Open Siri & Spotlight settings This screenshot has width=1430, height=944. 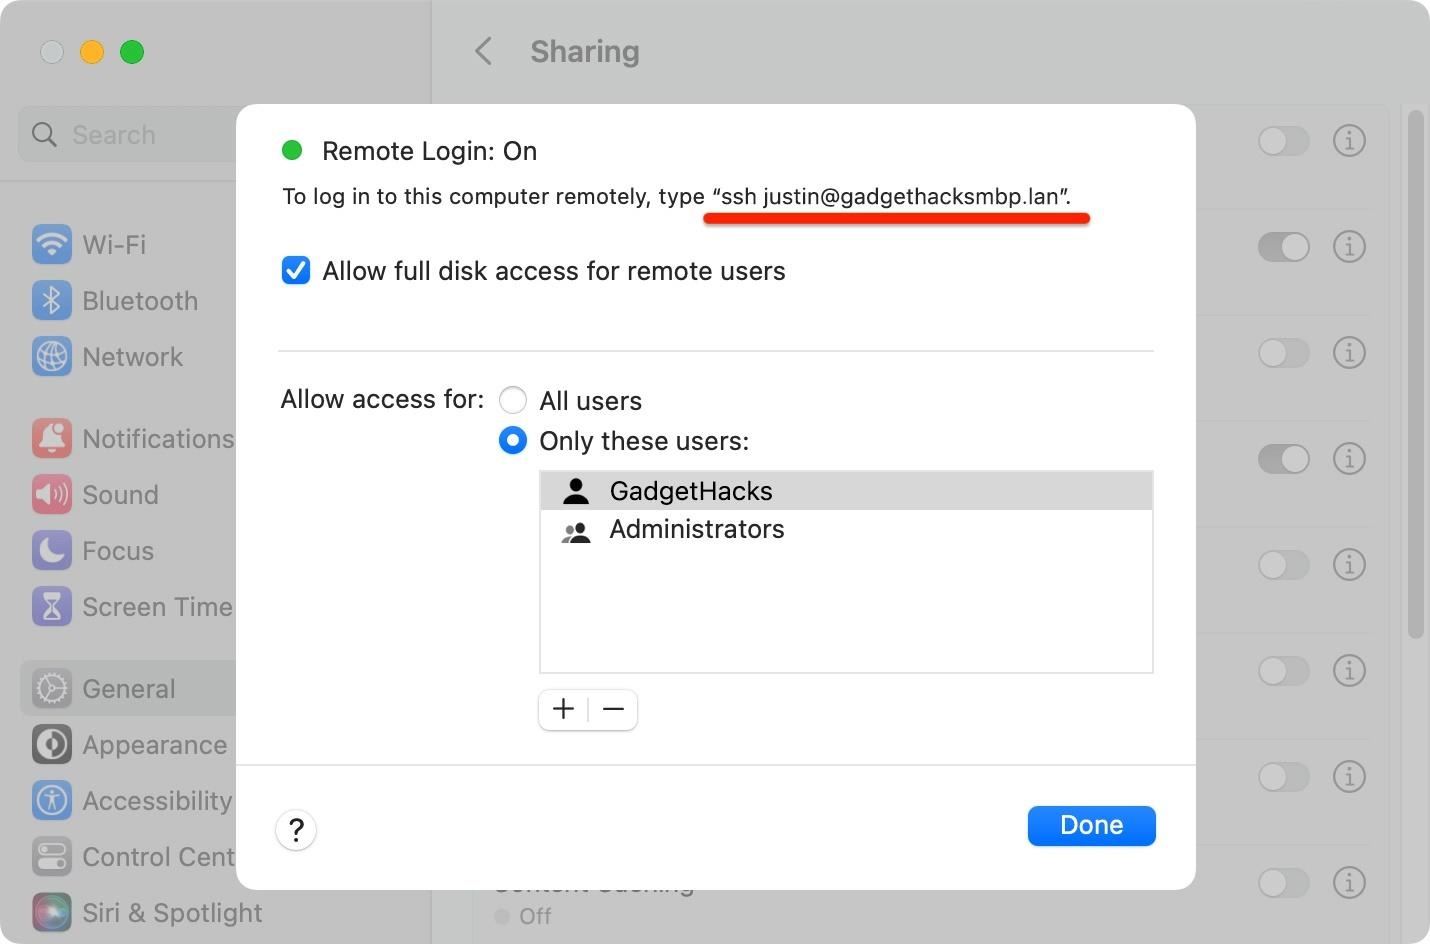[170, 912]
